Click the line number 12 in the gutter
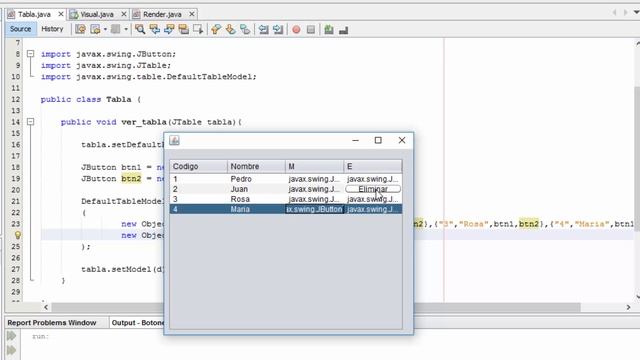 [x=16, y=99]
